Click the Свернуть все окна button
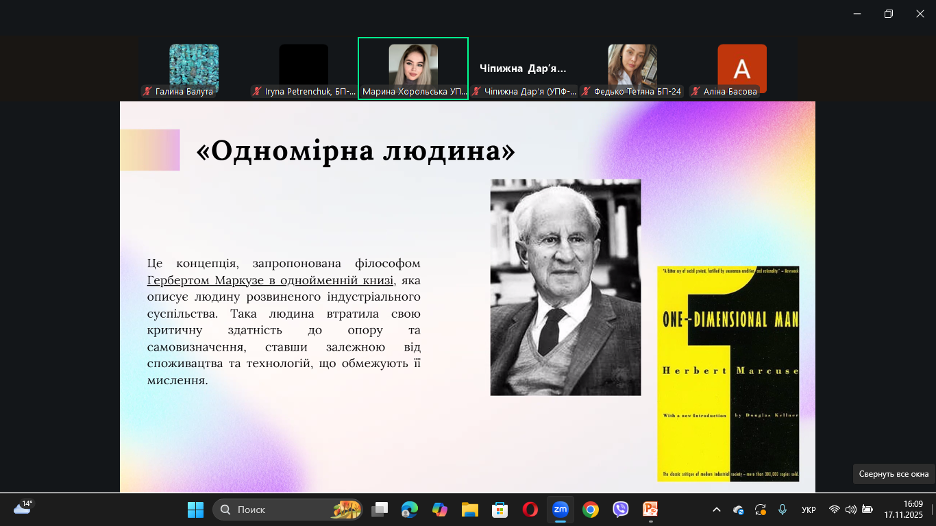 click(894, 474)
